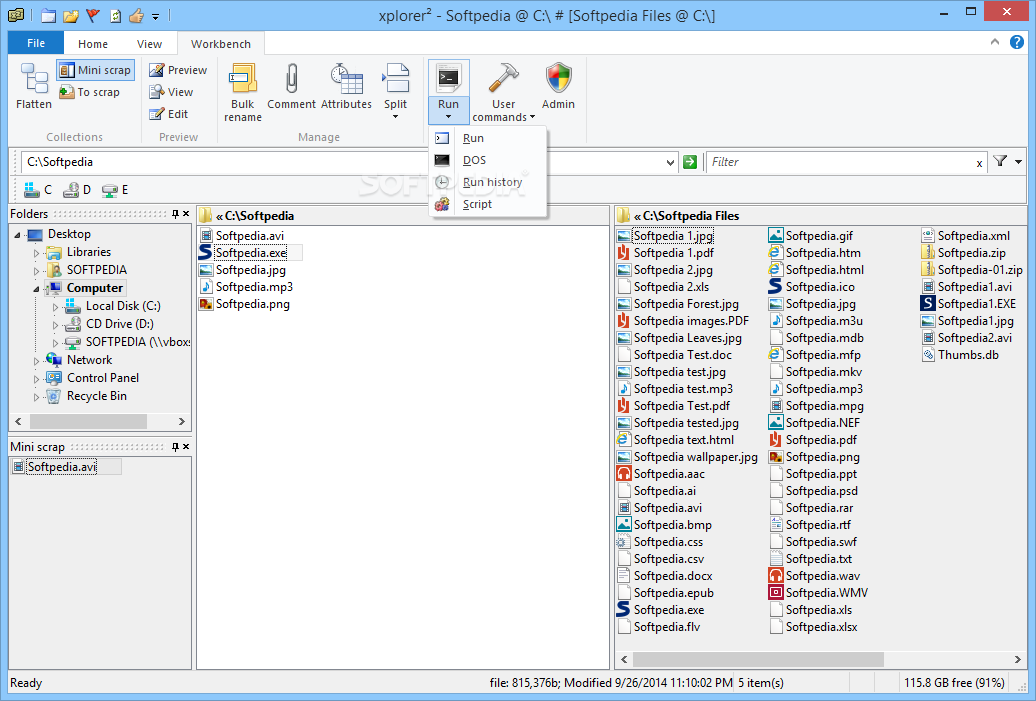This screenshot has width=1036, height=701.
Task: Select the Workbench ribbon tab
Action: tap(221, 44)
